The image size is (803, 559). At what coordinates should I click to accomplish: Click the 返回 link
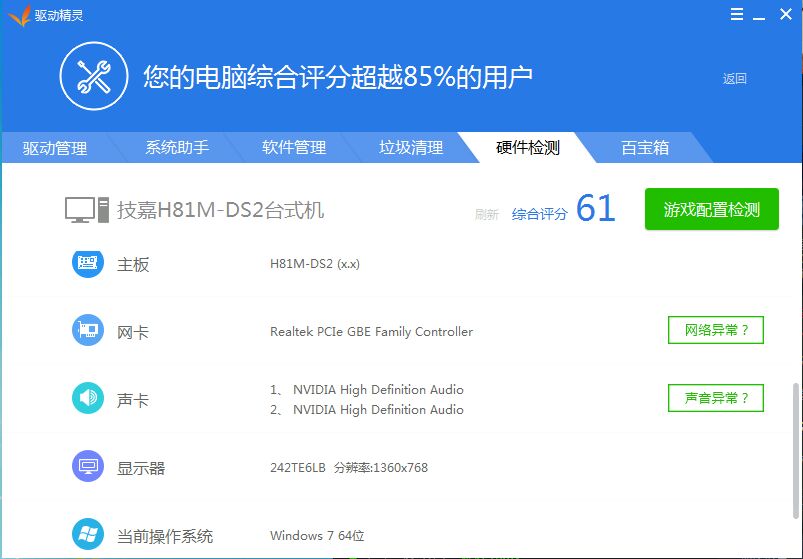click(x=734, y=79)
